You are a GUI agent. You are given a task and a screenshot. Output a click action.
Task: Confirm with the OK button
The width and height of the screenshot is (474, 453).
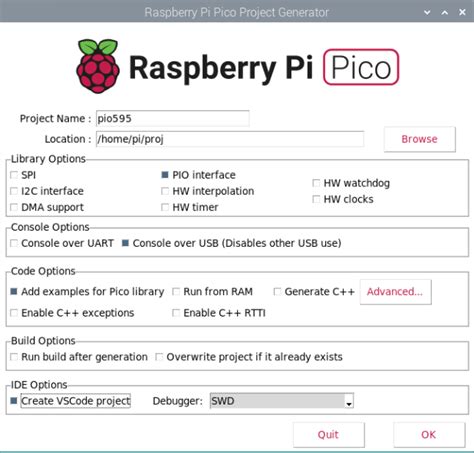pyautogui.click(x=429, y=435)
